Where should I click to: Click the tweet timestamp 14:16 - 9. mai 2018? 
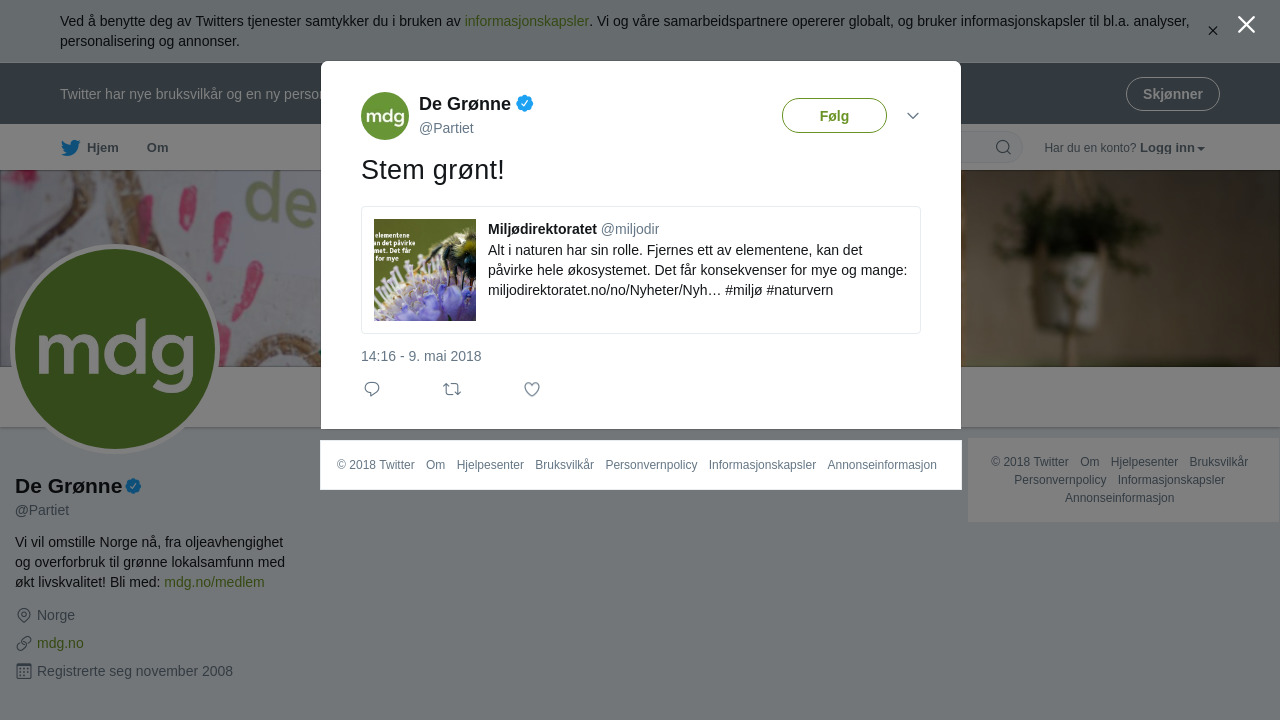(421, 356)
